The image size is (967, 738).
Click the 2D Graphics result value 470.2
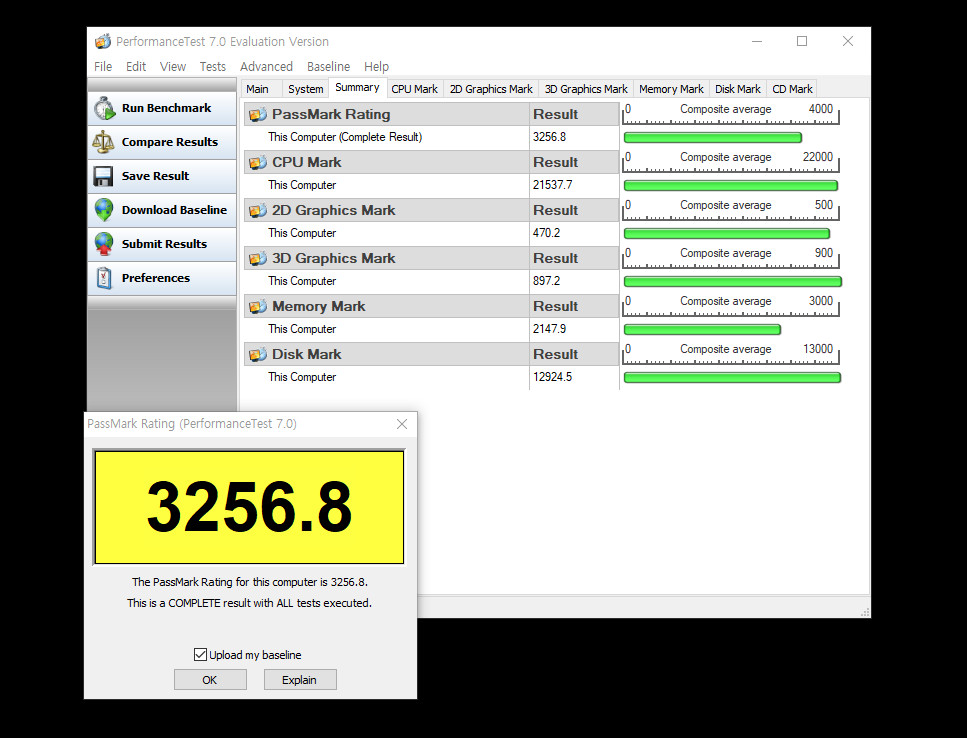[x=546, y=233]
